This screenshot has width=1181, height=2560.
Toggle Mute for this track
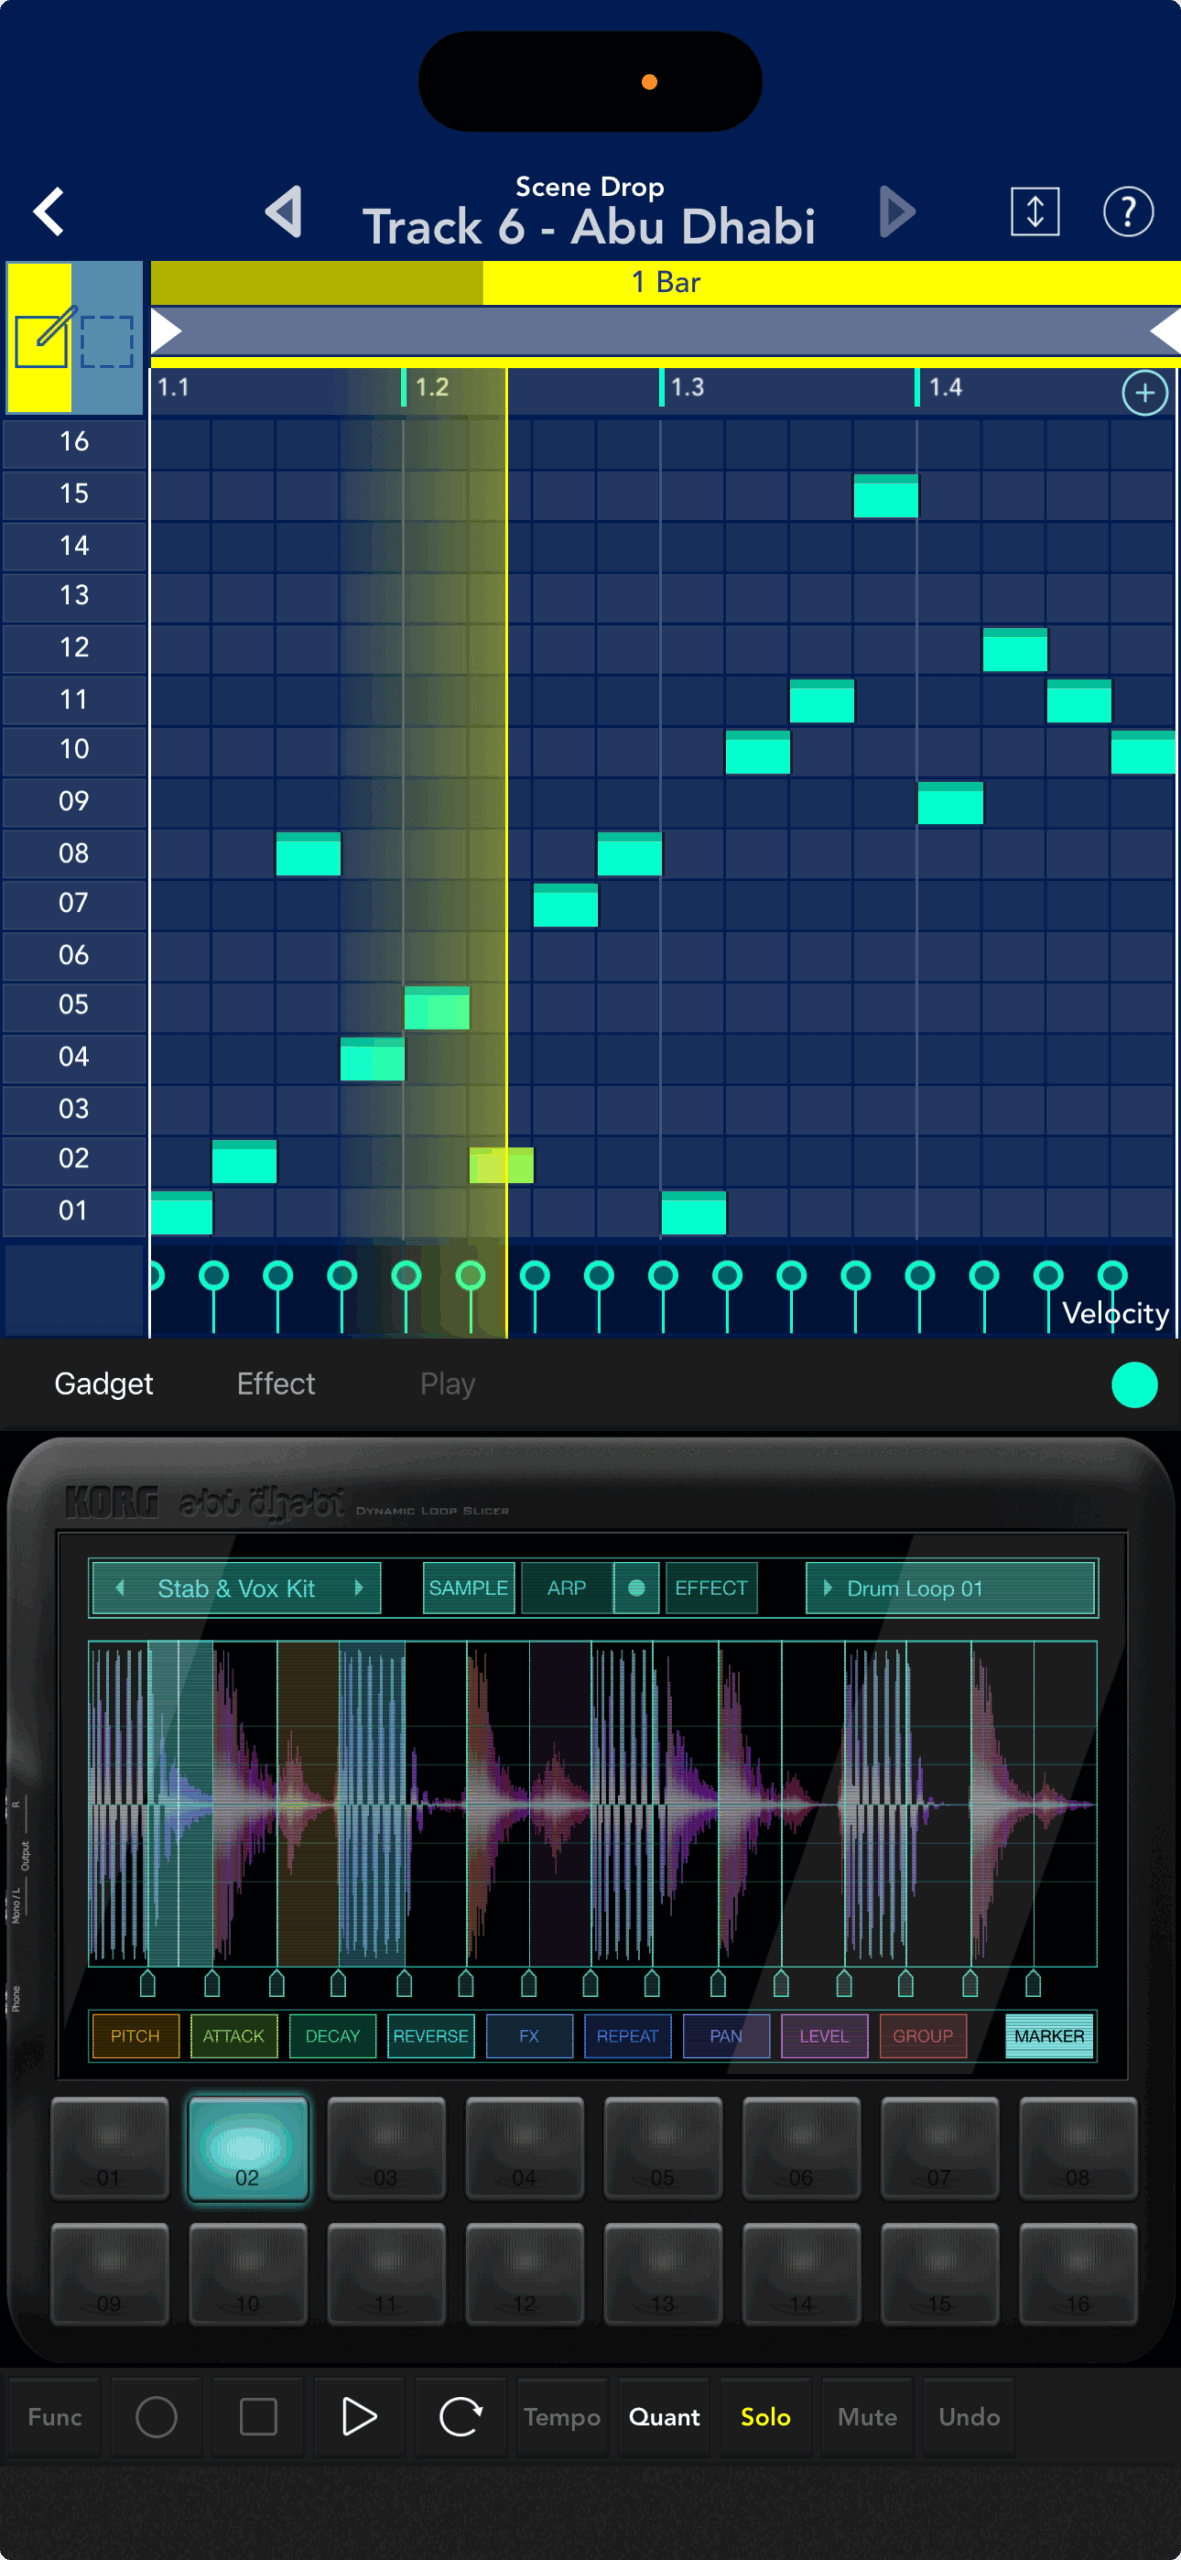coord(866,2417)
